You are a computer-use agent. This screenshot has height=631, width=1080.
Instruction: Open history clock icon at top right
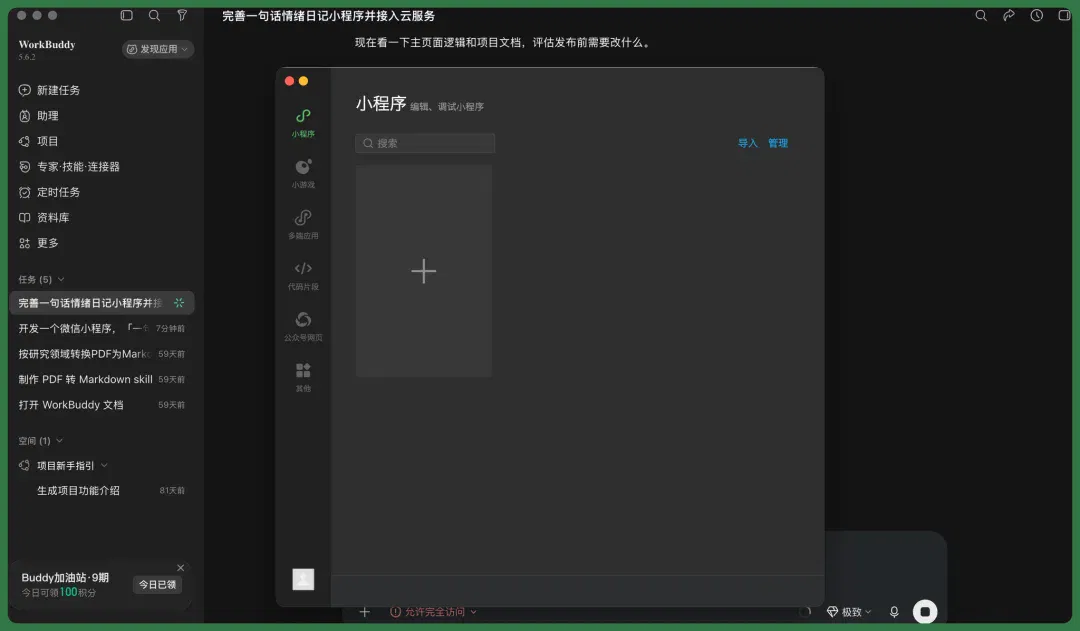tap(1037, 15)
